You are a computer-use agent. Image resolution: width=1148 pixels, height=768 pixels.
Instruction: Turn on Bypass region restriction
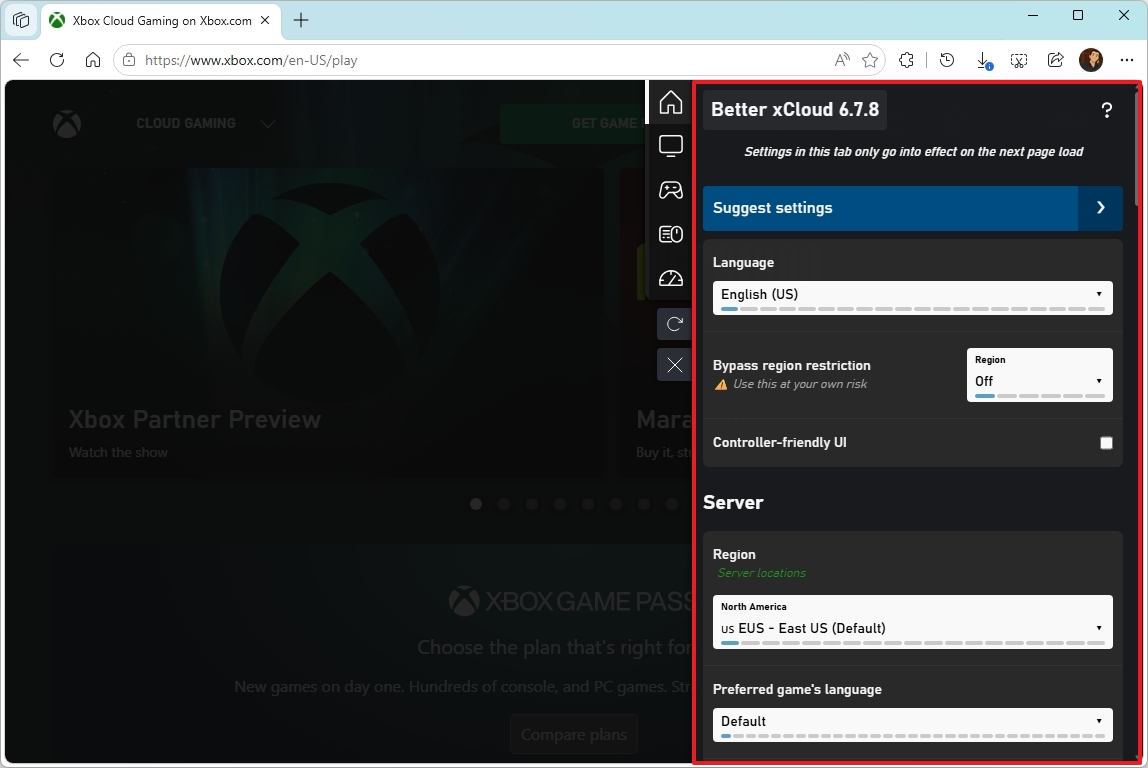(1039, 380)
